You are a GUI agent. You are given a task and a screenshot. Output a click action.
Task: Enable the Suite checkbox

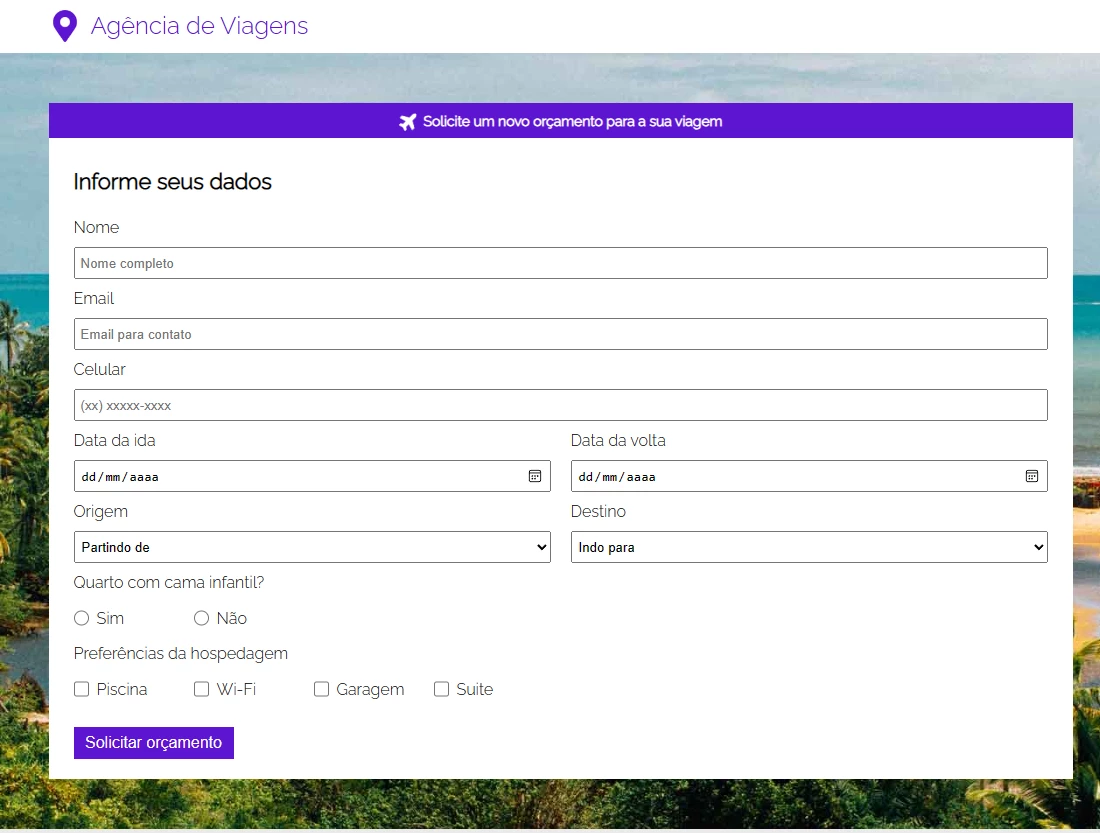click(441, 689)
